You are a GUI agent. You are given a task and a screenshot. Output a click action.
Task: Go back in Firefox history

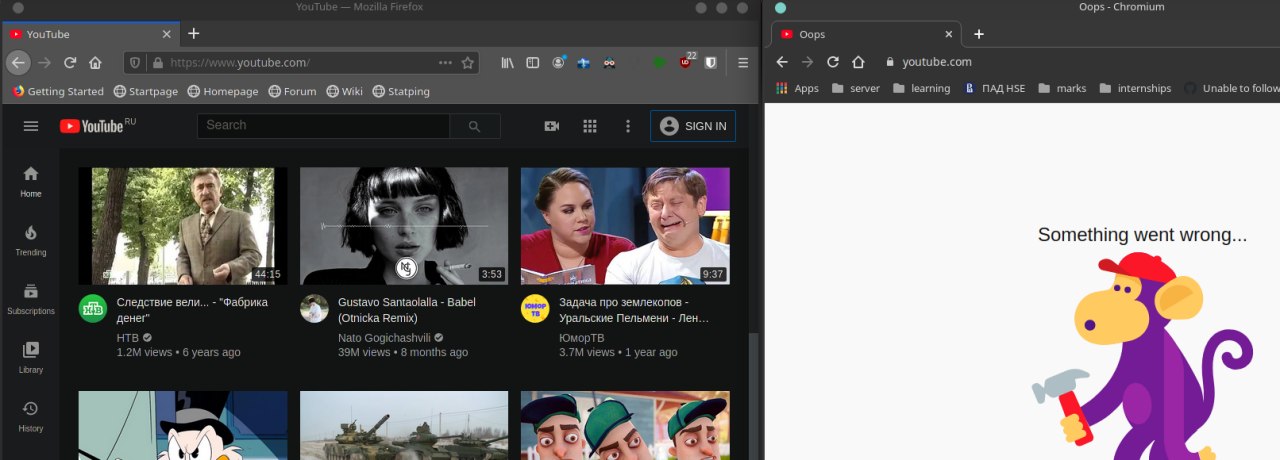[x=18, y=62]
